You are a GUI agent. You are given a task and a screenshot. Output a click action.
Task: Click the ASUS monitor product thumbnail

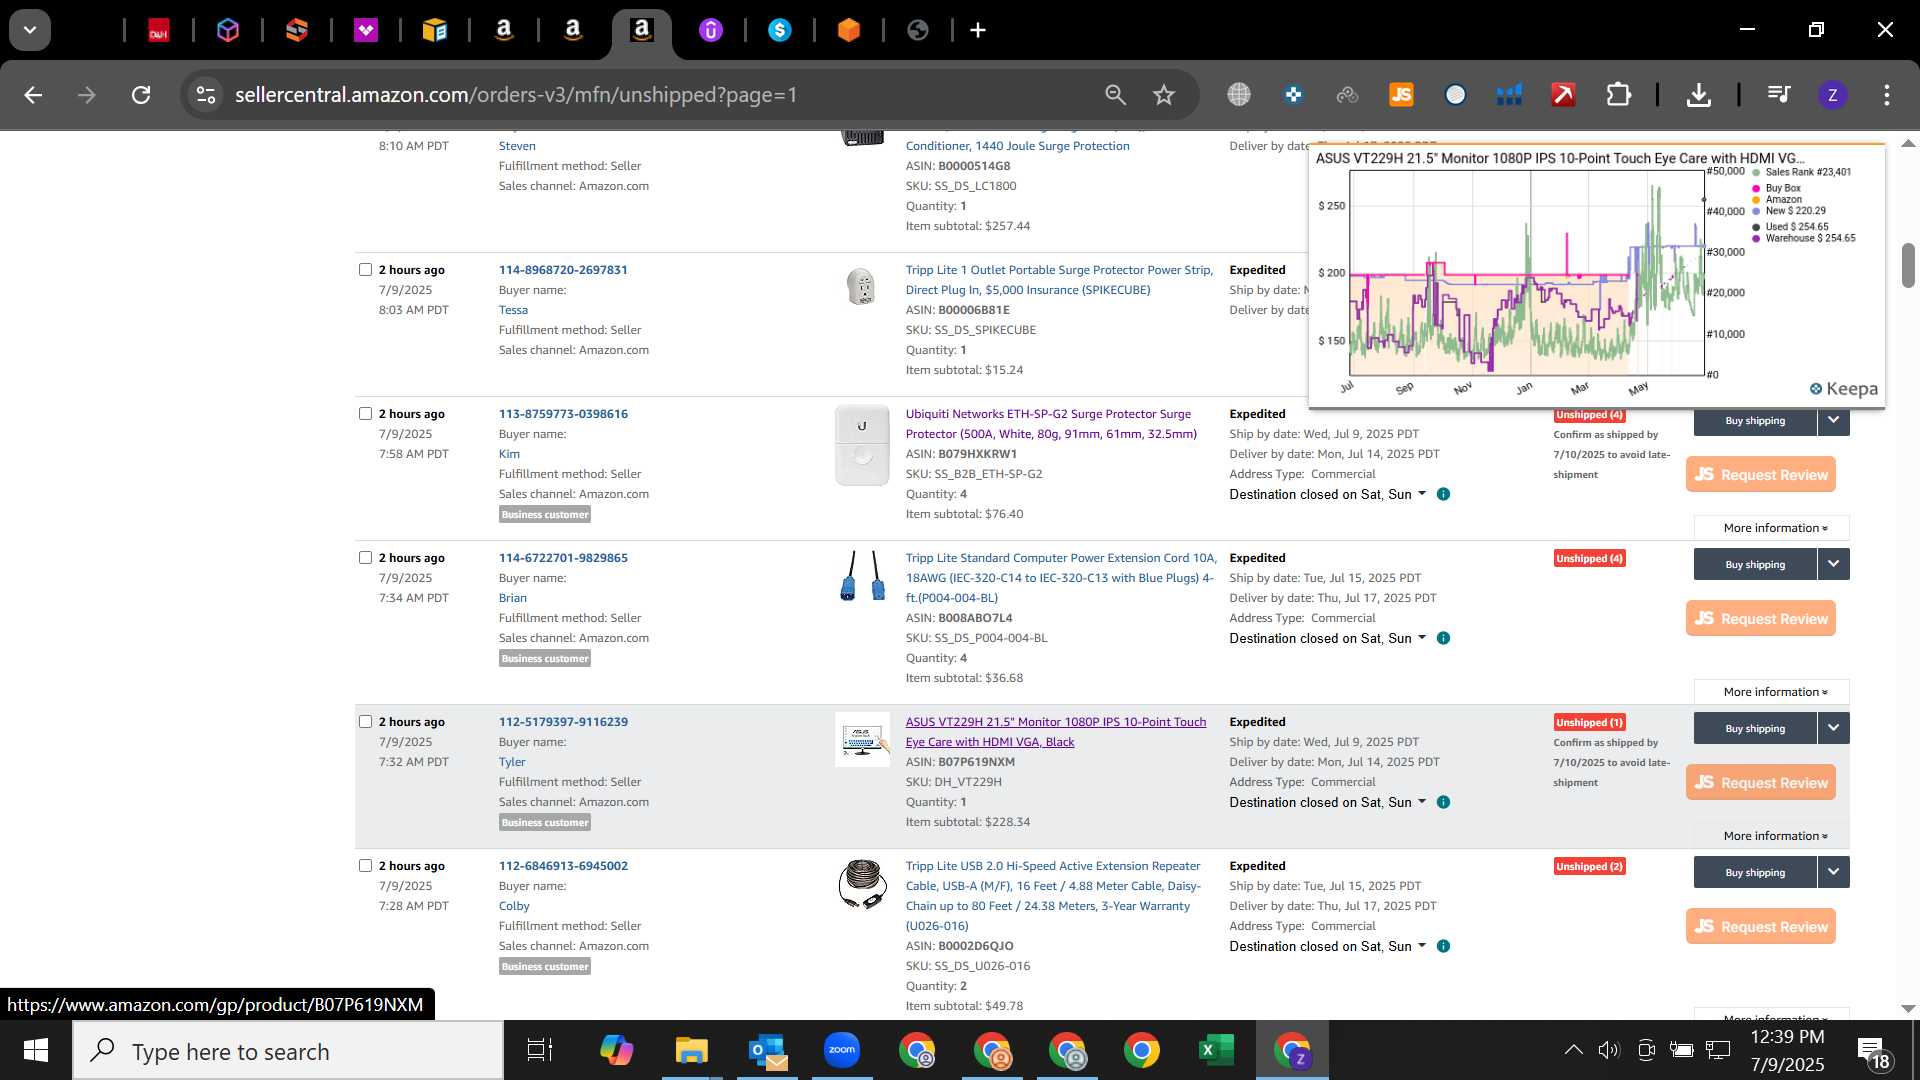[862, 740]
